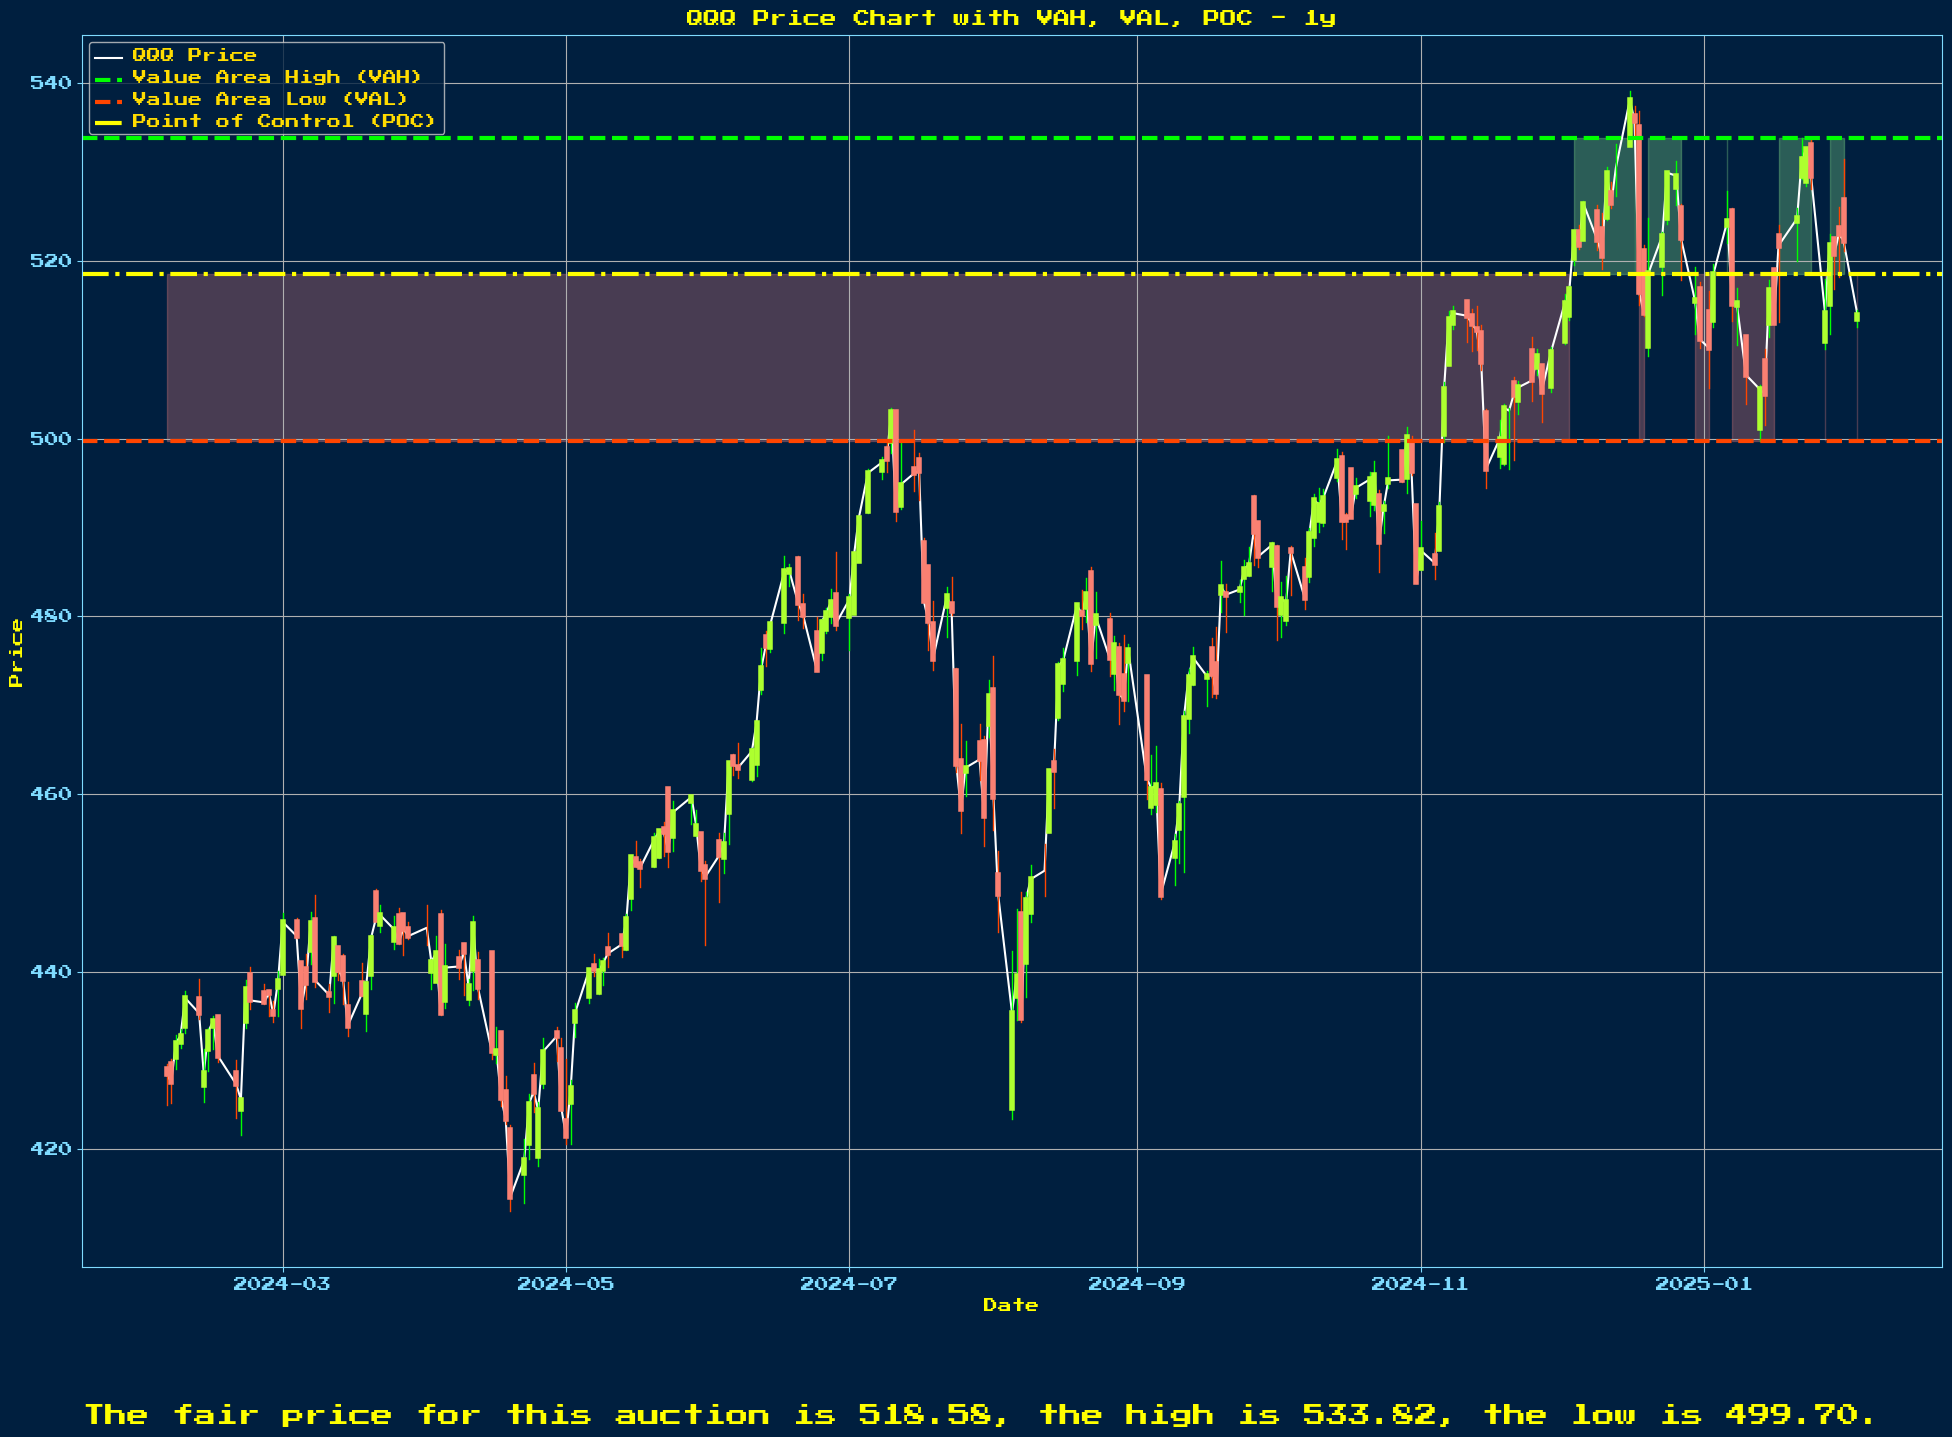Click the fair price caption text
1952x1437 pixels.
click(x=979, y=1414)
